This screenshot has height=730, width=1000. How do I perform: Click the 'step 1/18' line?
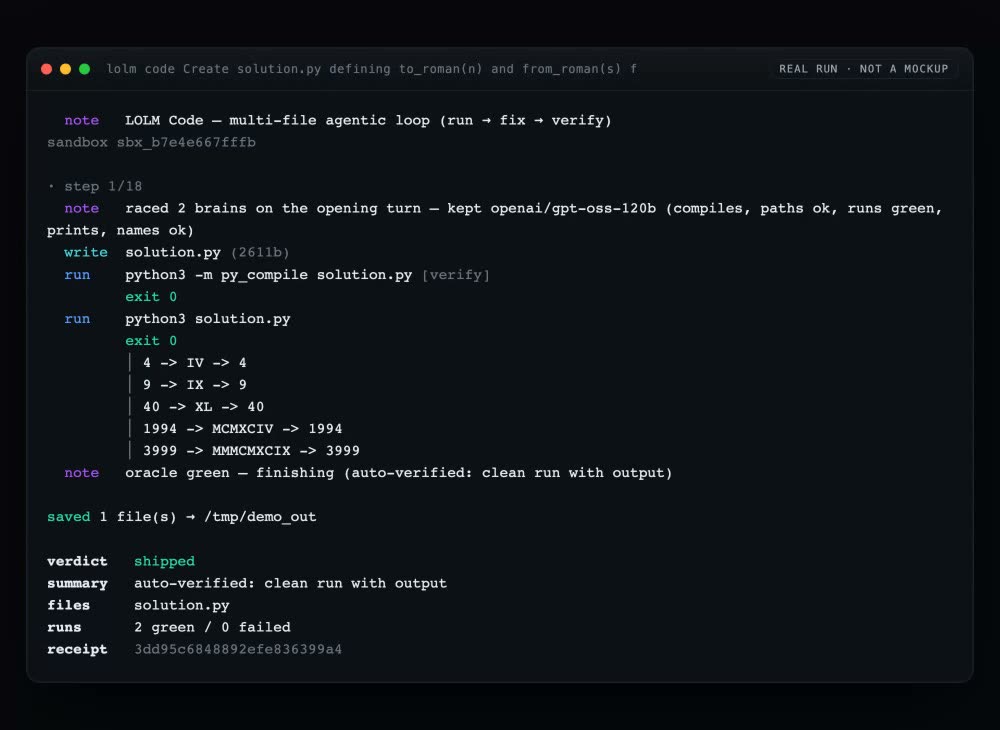(x=95, y=186)
